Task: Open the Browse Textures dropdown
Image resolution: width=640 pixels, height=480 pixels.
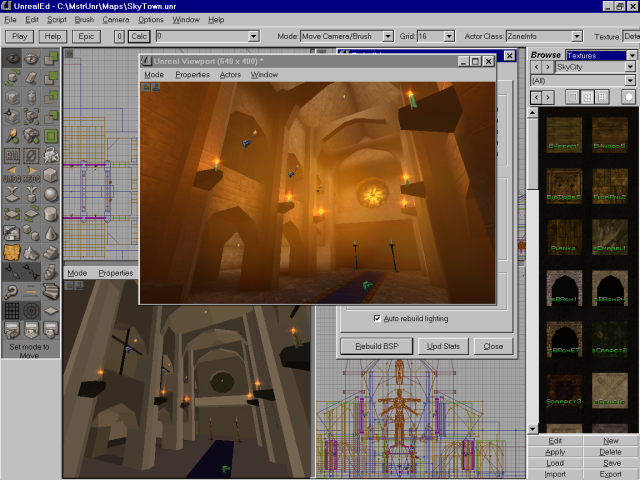Action: [630, 55]
